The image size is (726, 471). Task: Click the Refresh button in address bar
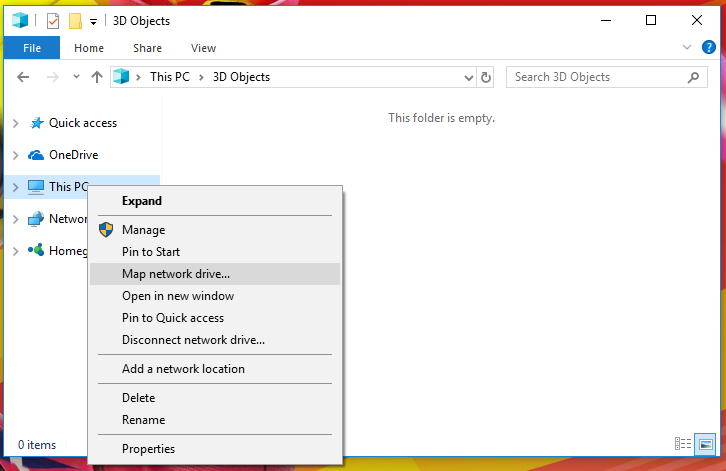pos(486,77)
